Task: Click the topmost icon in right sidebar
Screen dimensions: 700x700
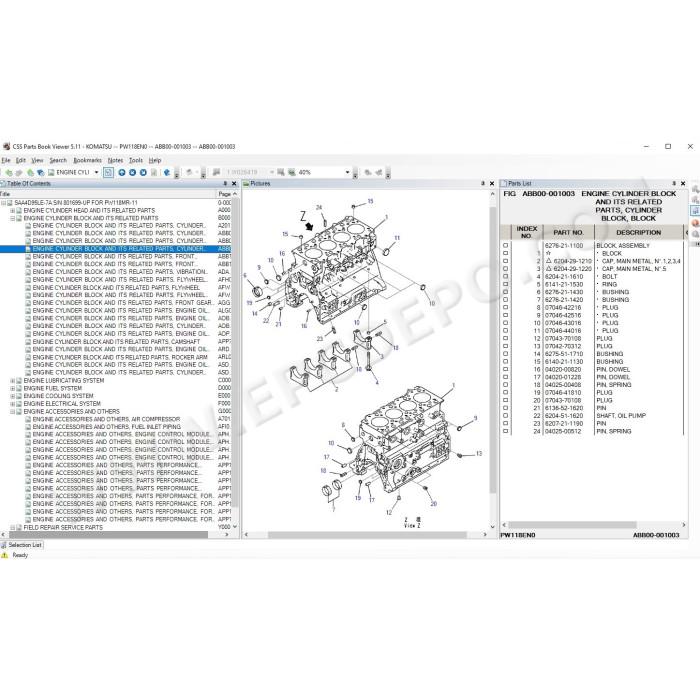Action: [x=695, y=189]
